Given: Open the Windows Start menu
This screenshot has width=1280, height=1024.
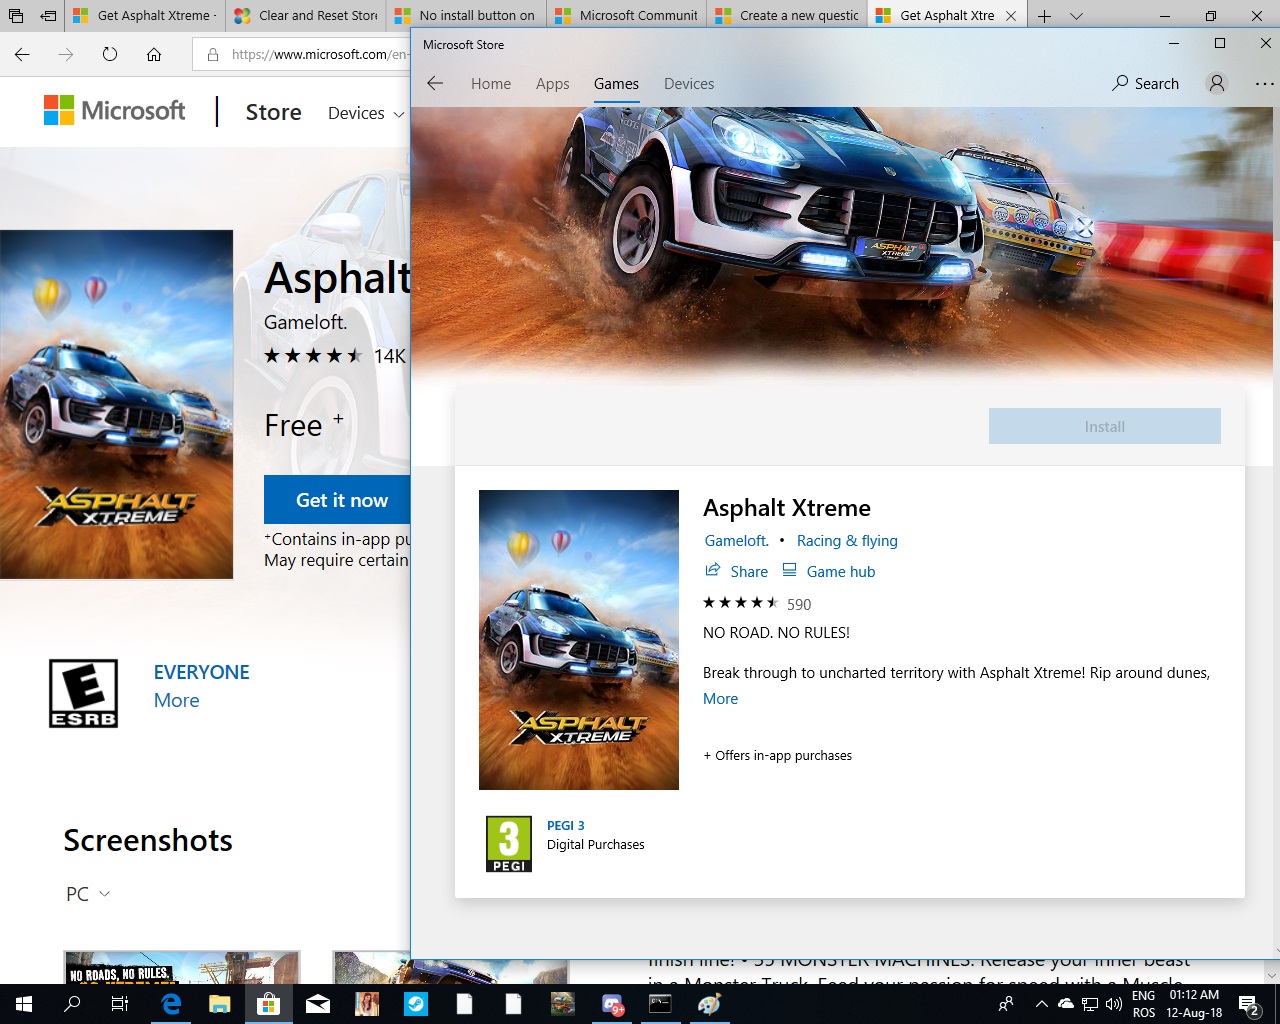Looking at the screenshot, I should coord(24,1004).
